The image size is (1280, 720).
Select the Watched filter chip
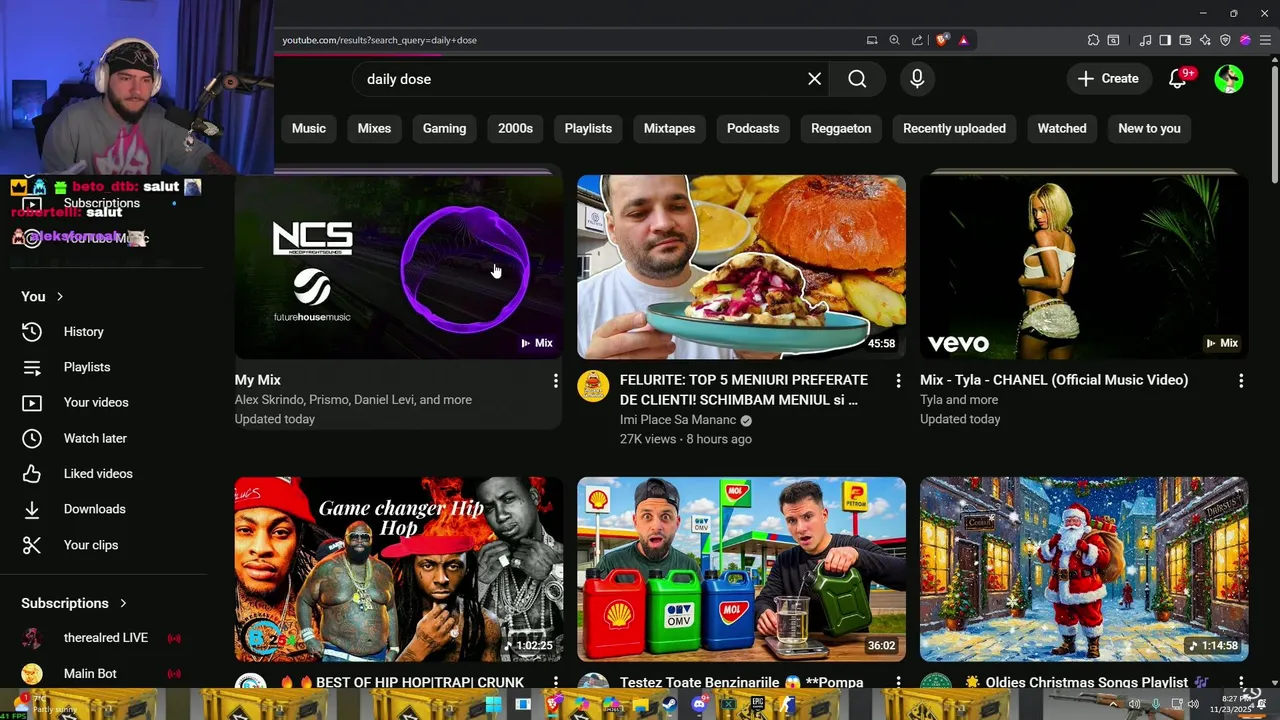(x=1062, y=128)
